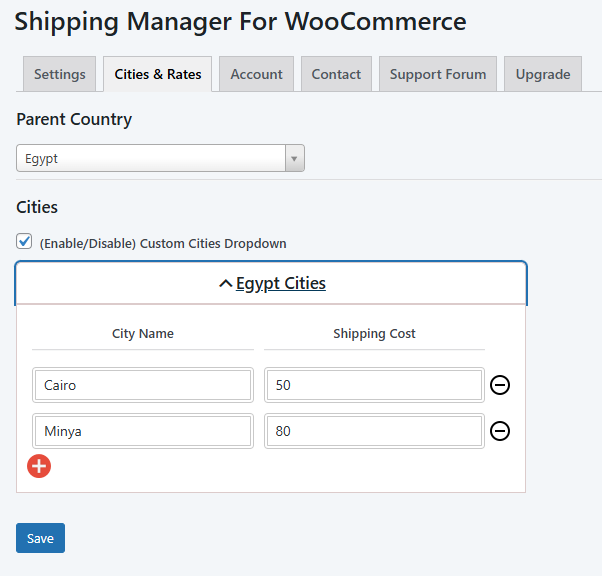
Task: Remove the Minya city row
Action: click(x=500, y=431)
